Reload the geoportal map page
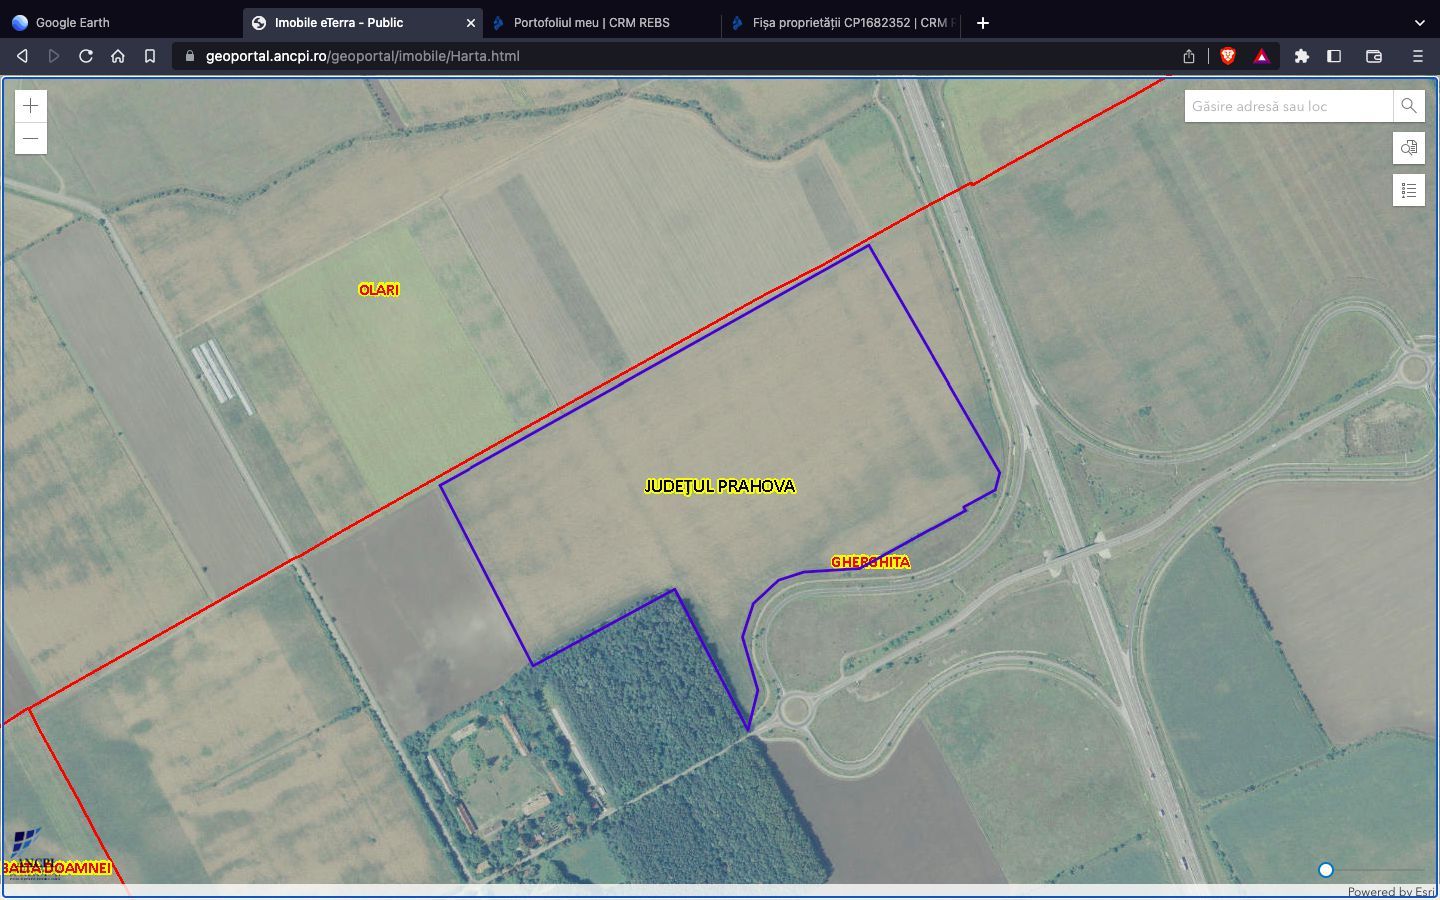This screenshot has width=1440, height=900. [86, 56]
